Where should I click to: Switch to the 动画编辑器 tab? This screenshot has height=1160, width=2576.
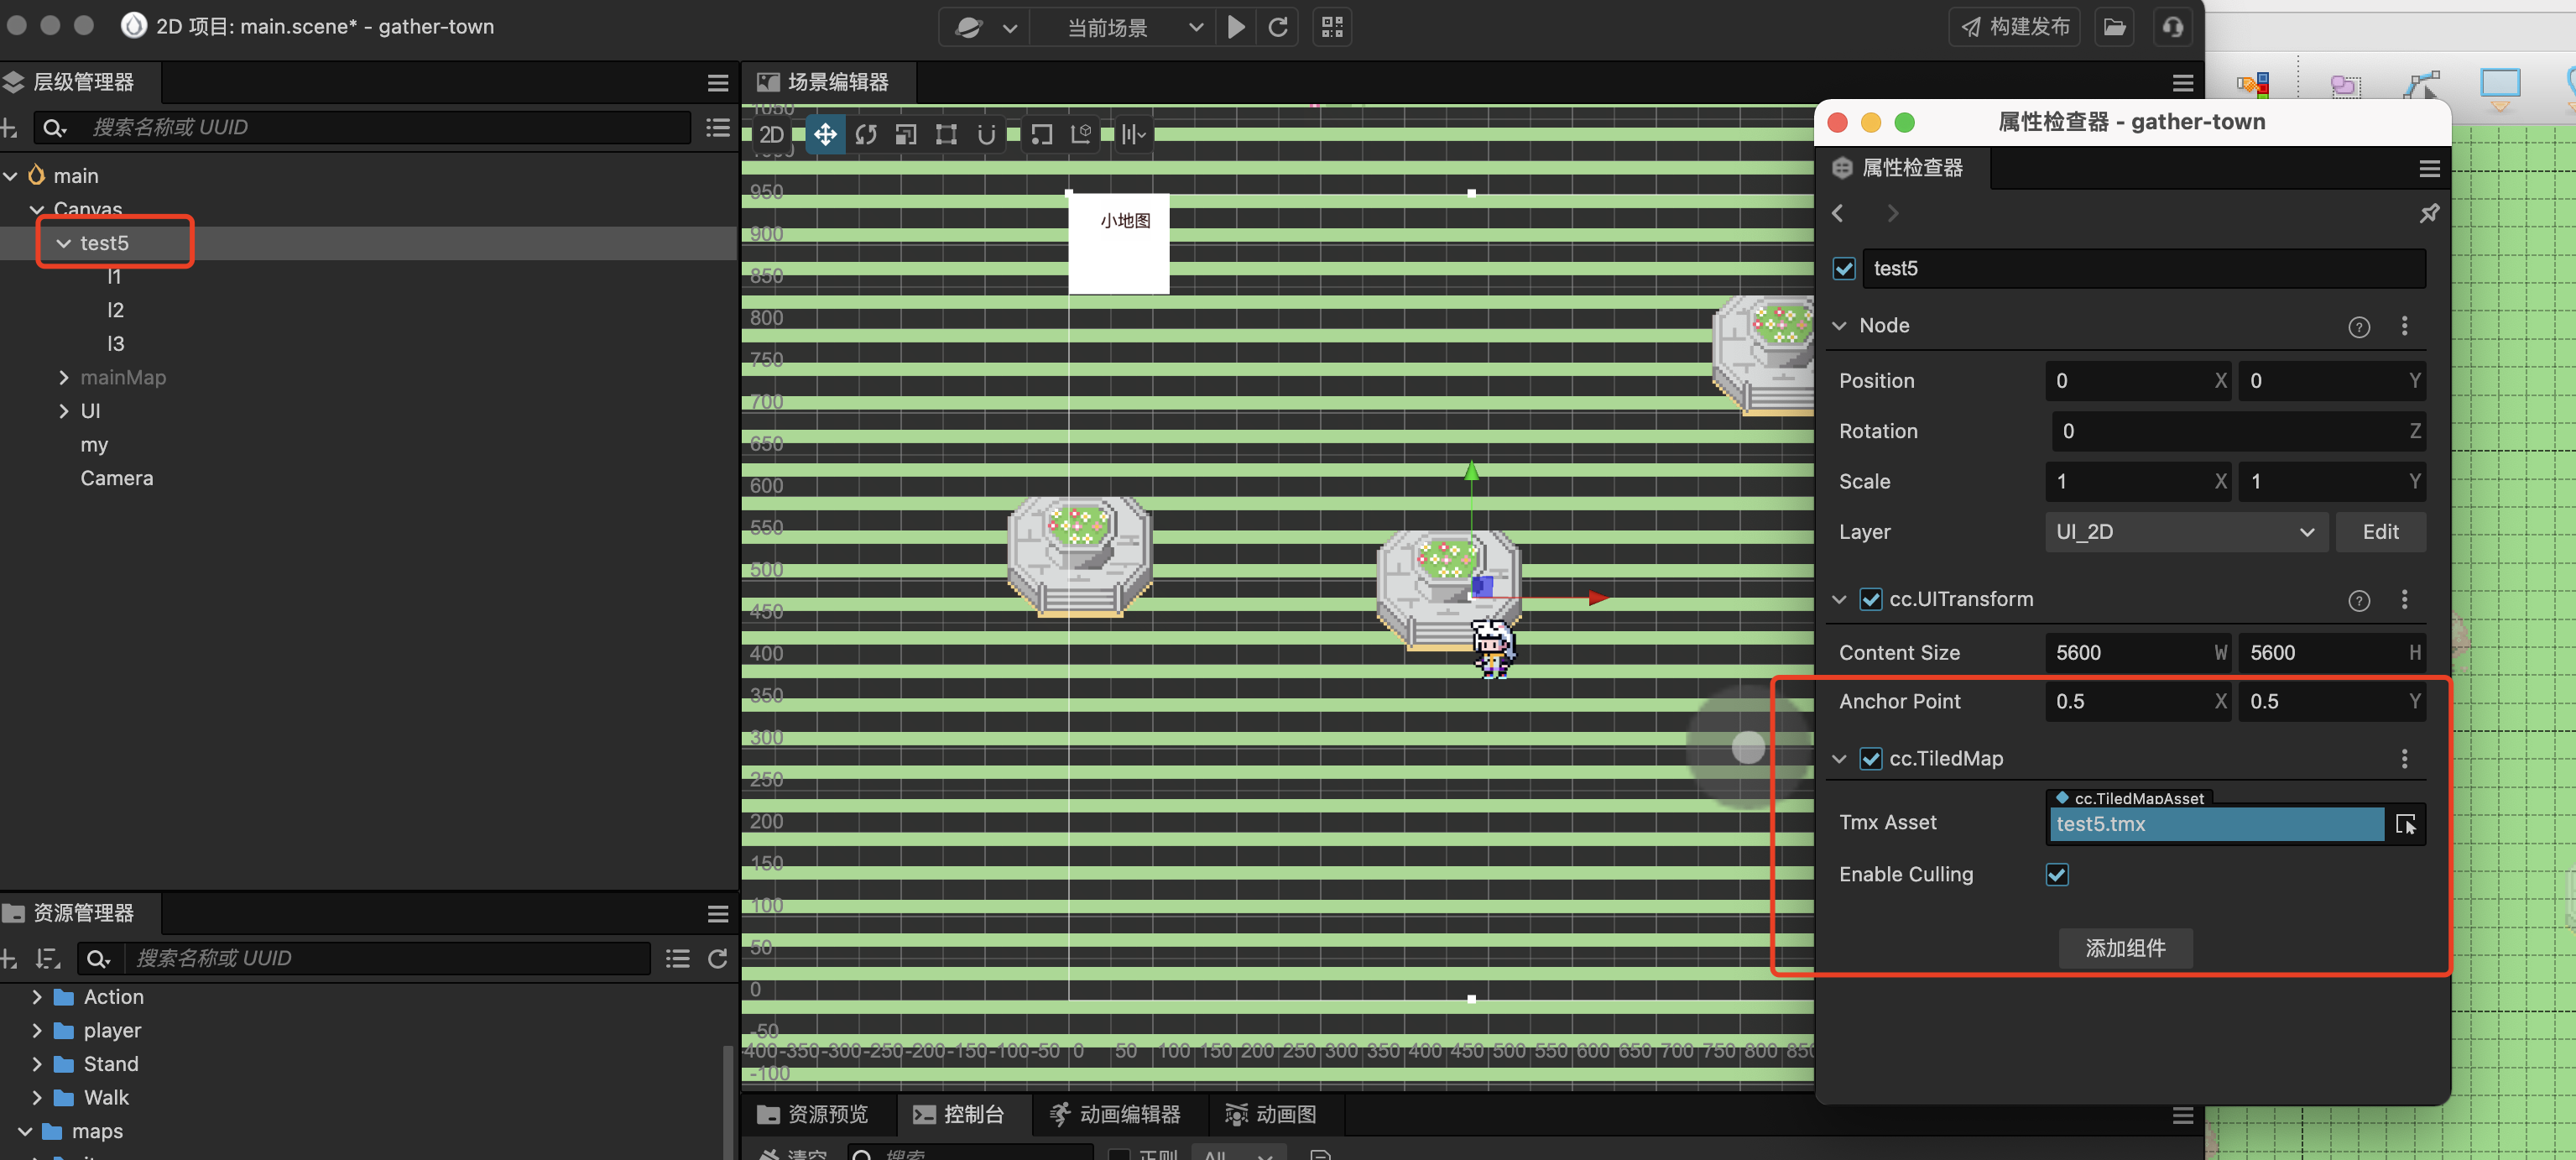pos(1115,1114)
